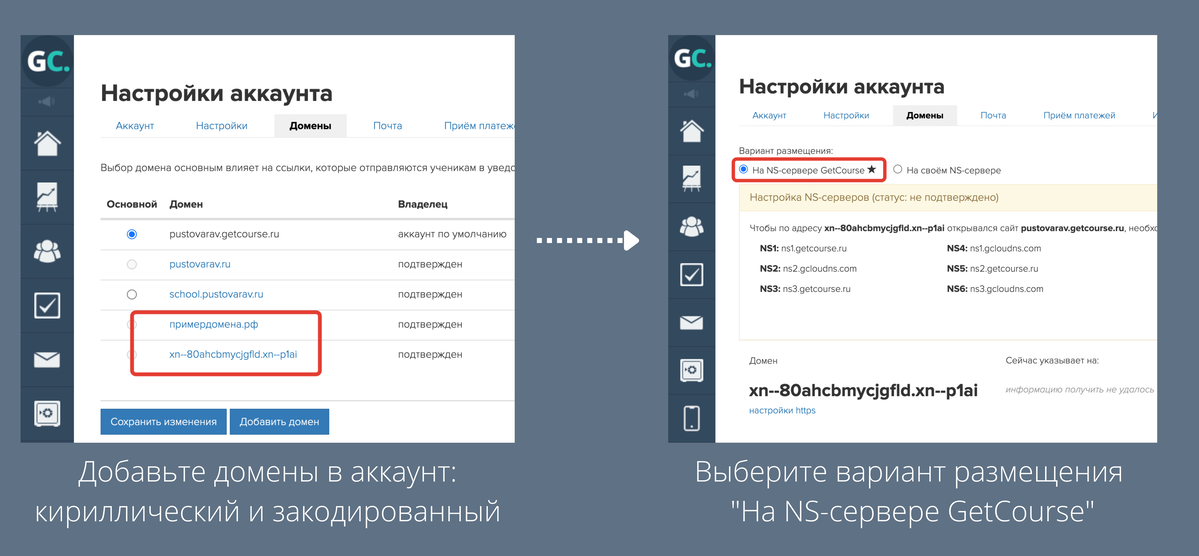Switch to Настройки tab in left screenshot
Image resolution: width=1199 pixels, height=556 pixels.
221,125
